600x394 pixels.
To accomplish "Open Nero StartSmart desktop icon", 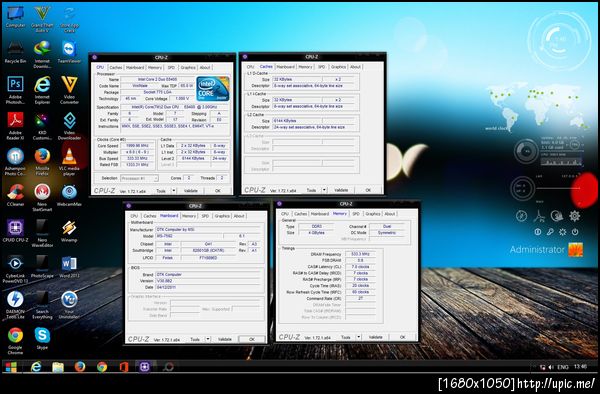I will (x=42, y=197).
